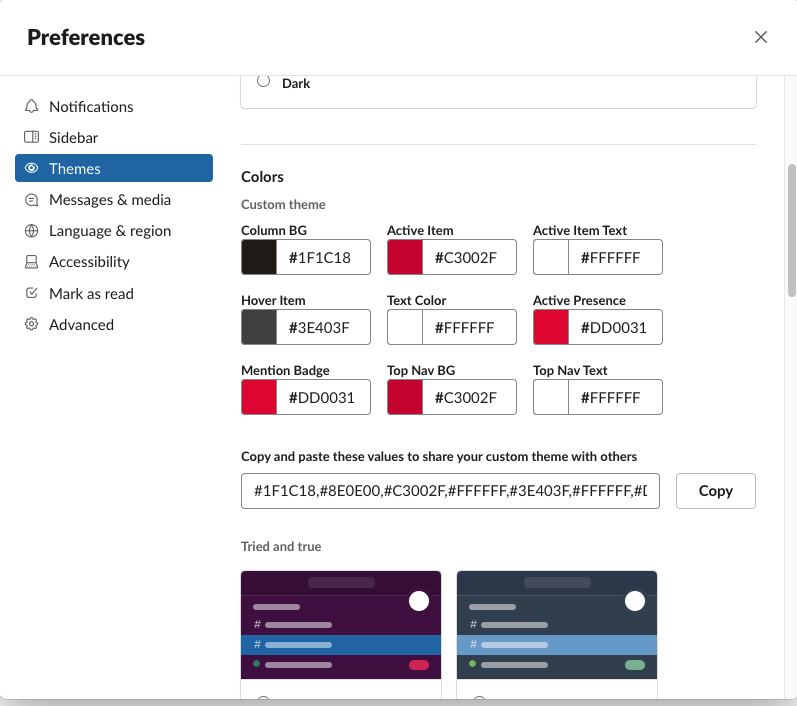Image resolution: width=797 pixels, height=706 pixels.
Task: Open Notifications preferences
Action: pyautogui.click(x=114, y=106)
